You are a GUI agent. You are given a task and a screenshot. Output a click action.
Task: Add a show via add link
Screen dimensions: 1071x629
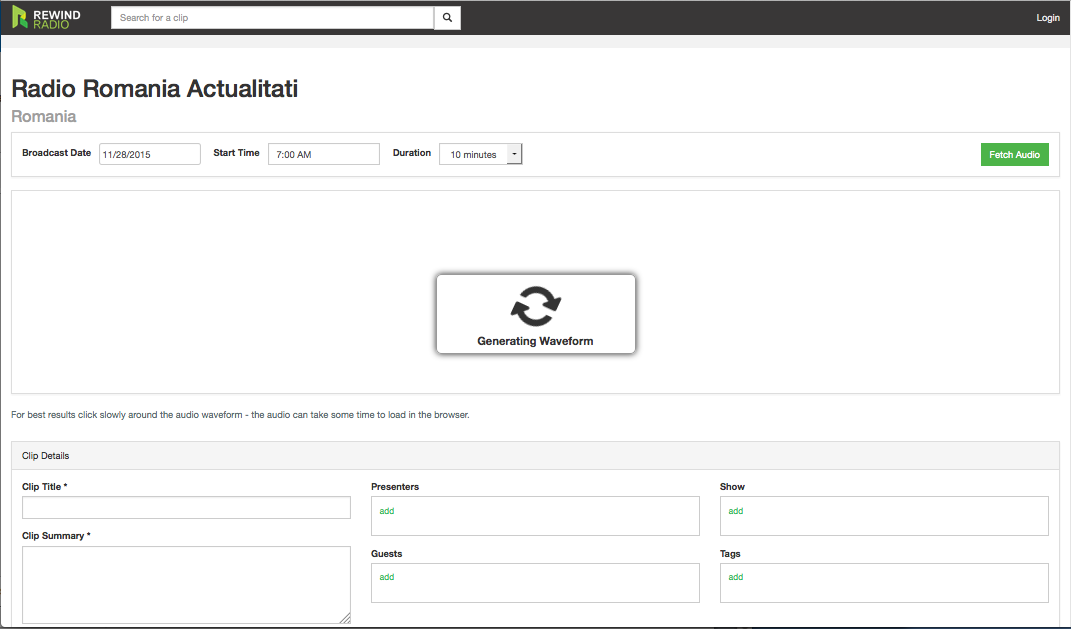[736, 511]
